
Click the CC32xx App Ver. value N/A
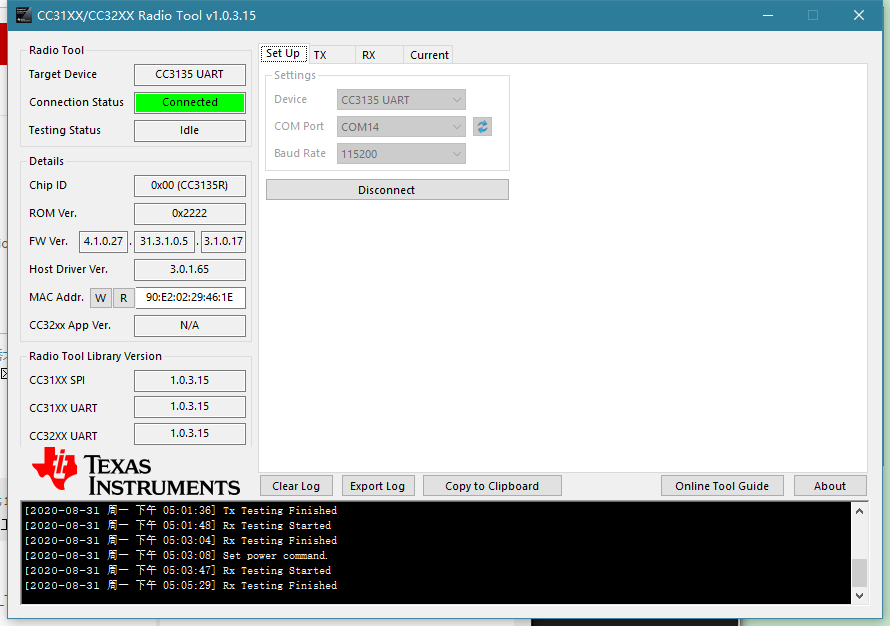point(190,326)
